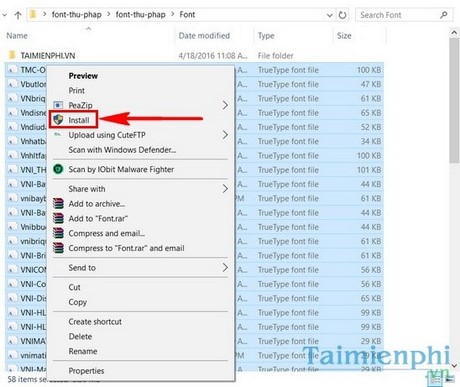Click the Install shield icon

[x=58, y=120]
